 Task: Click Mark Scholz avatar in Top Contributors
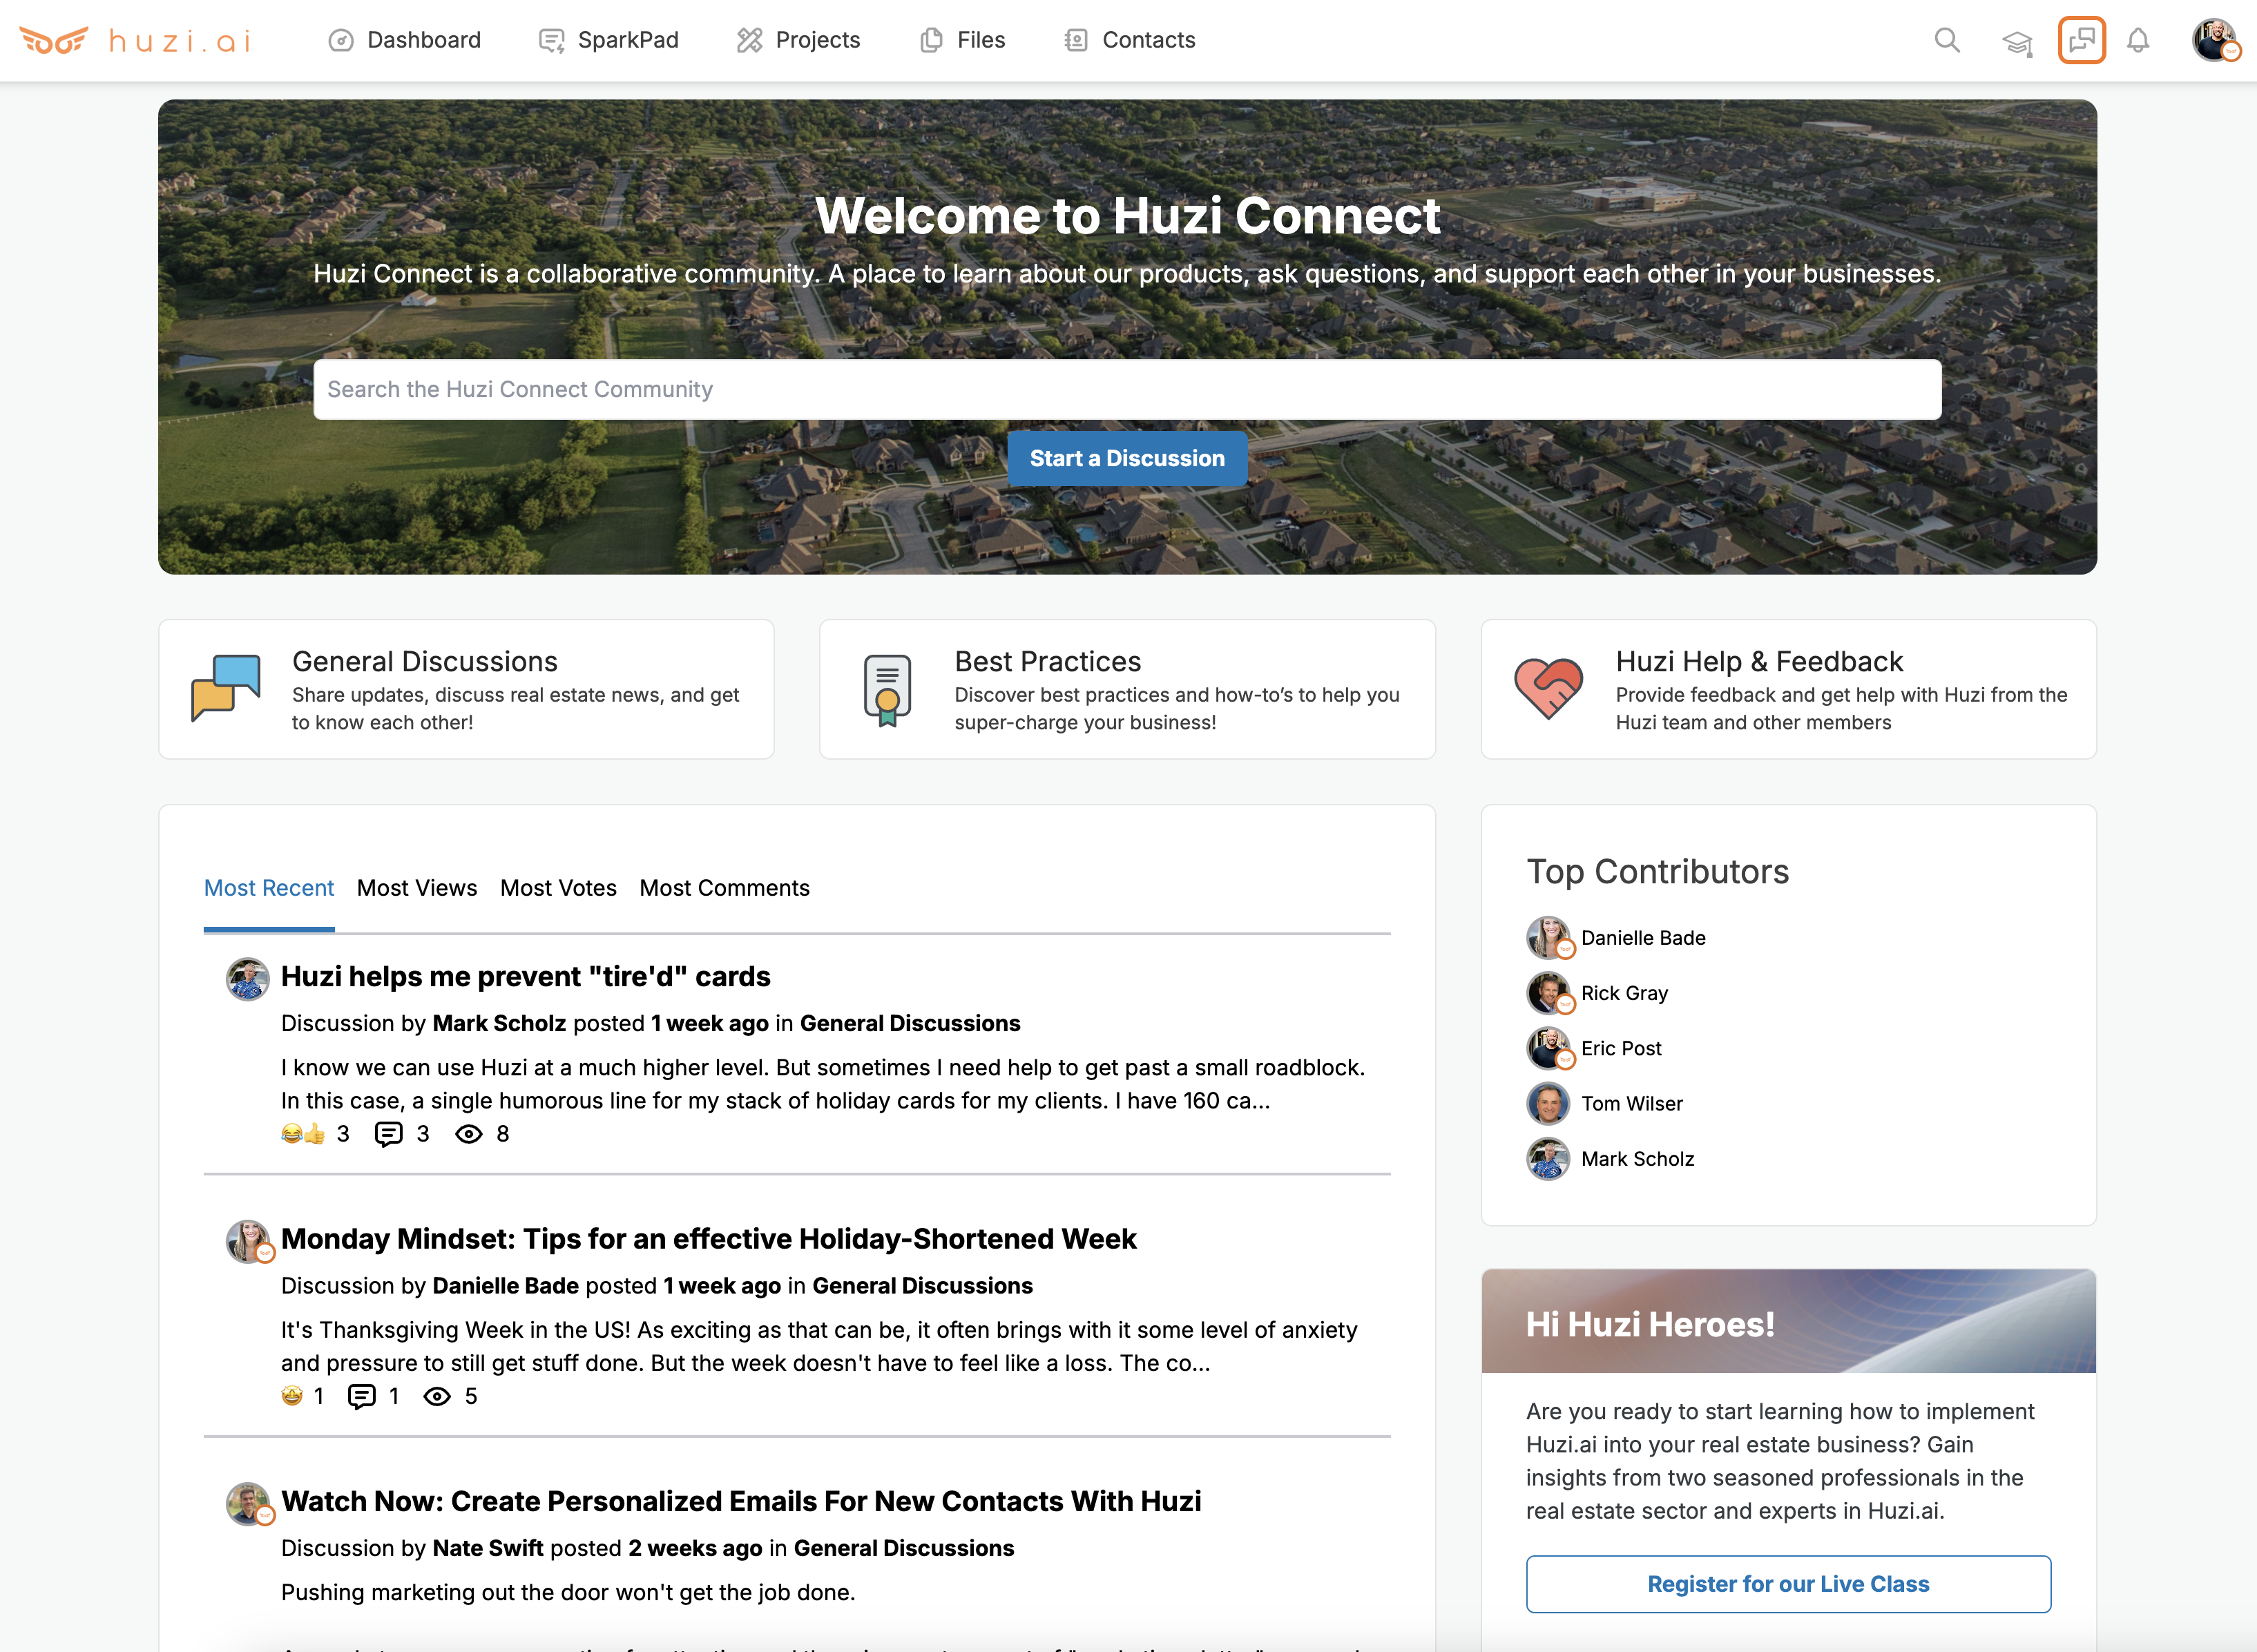(1548, 1159)
